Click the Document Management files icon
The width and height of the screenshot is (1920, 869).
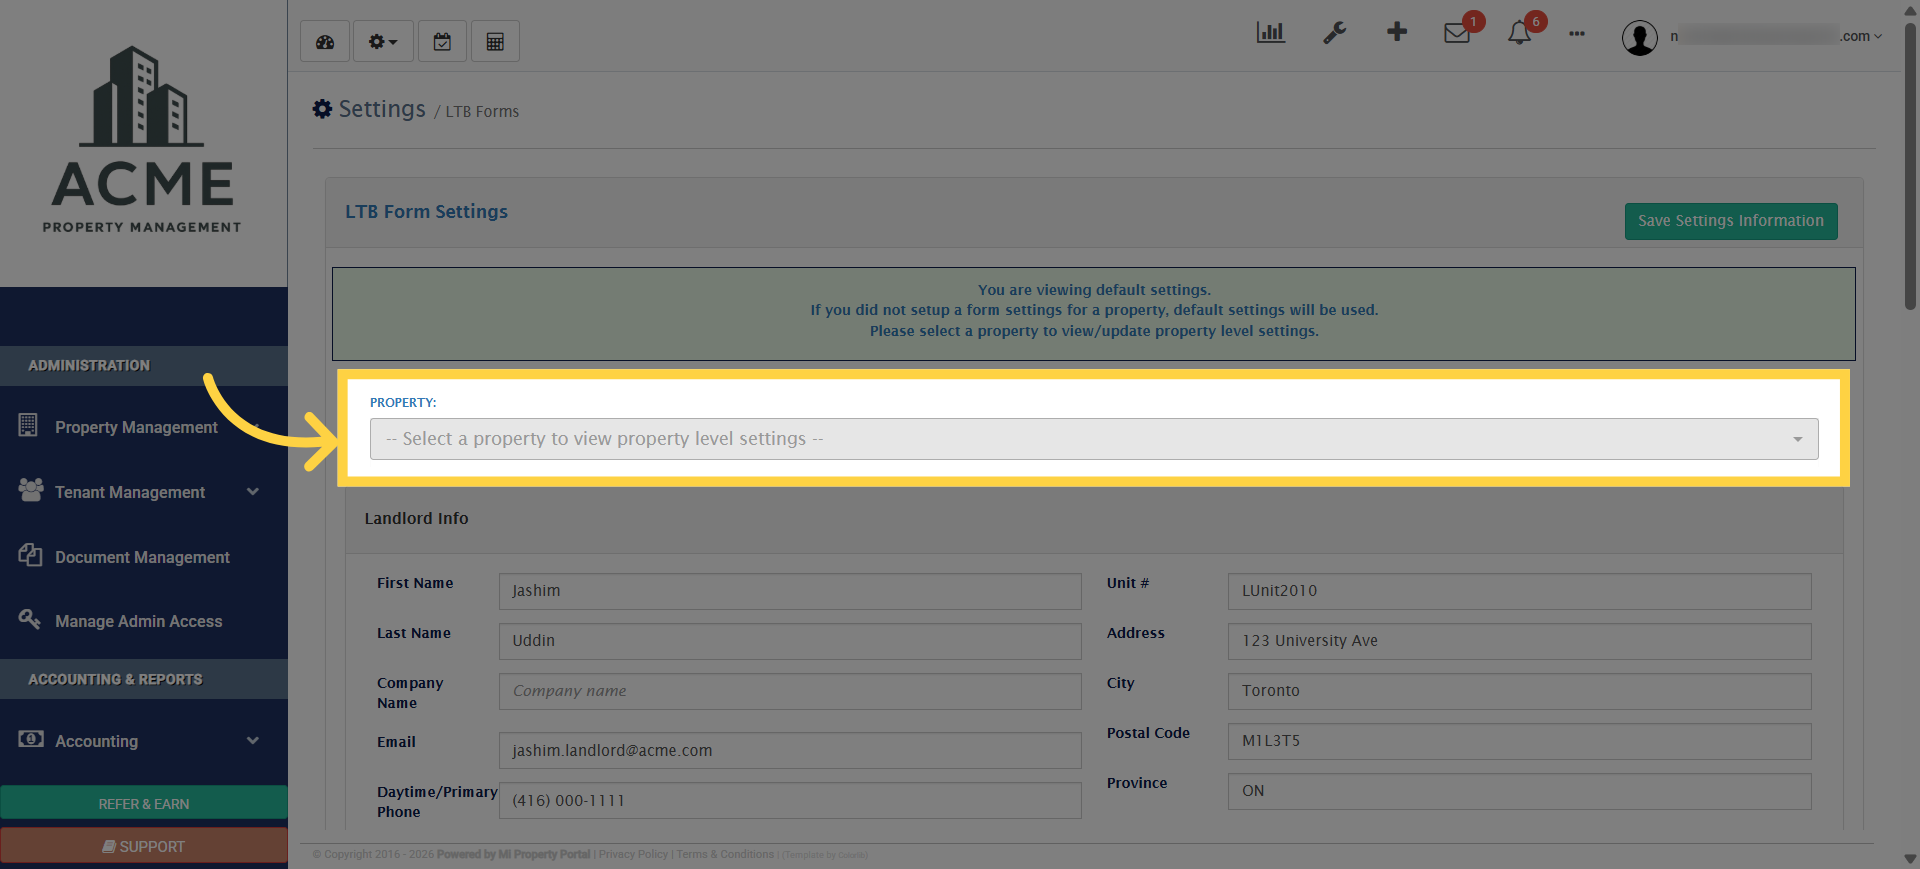pos(30,555)
